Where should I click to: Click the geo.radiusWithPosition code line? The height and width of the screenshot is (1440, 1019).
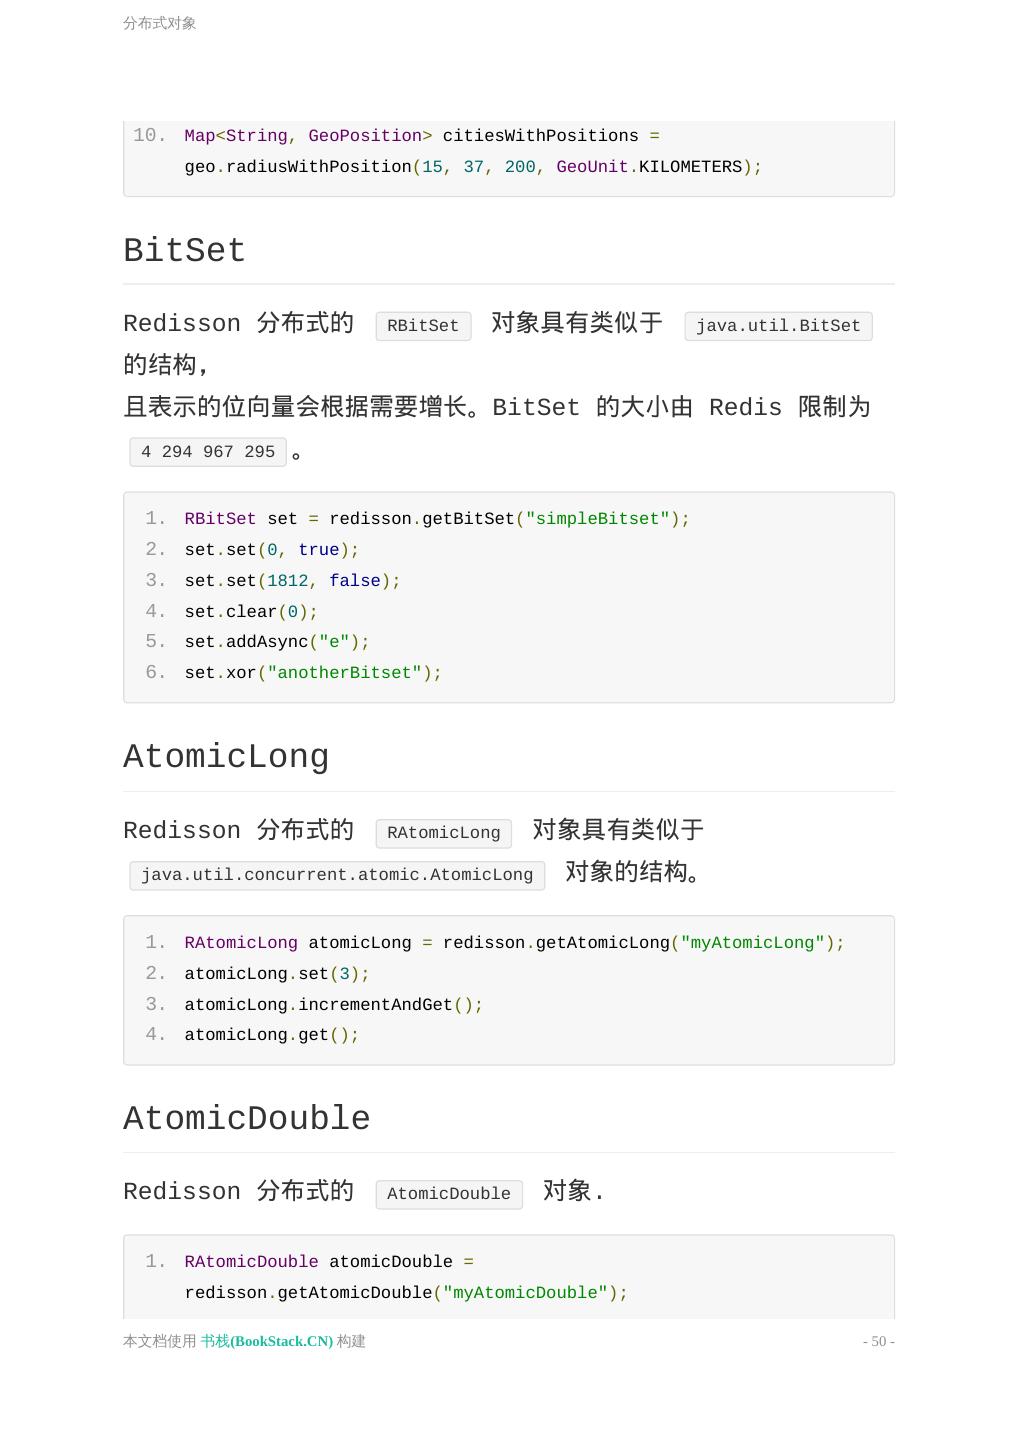point(473,167)
